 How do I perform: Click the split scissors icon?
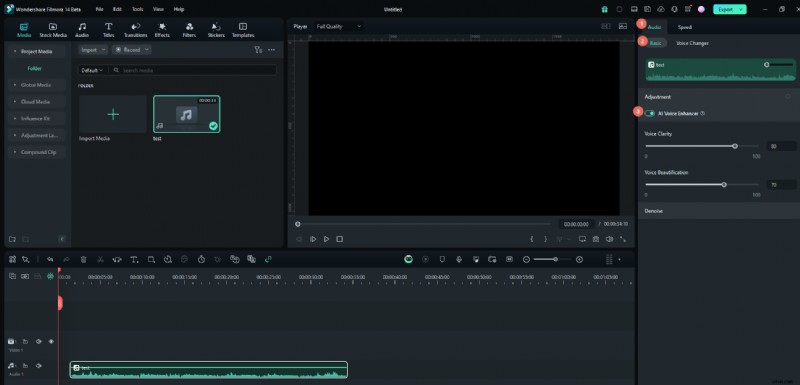[101, 260]
